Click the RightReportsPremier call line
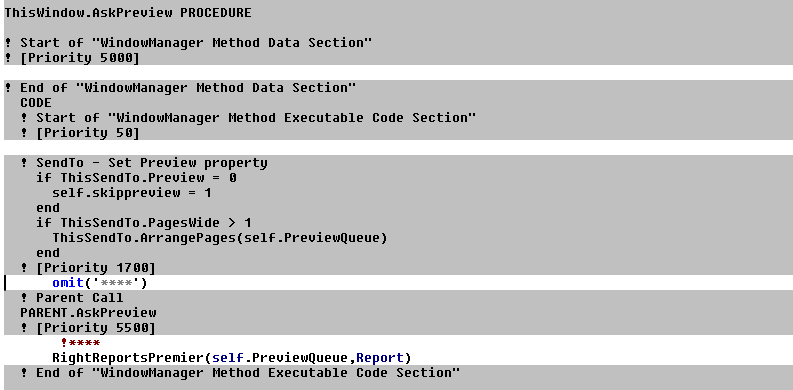This screenshot has width=793, height=390. (x=232, y=358)
